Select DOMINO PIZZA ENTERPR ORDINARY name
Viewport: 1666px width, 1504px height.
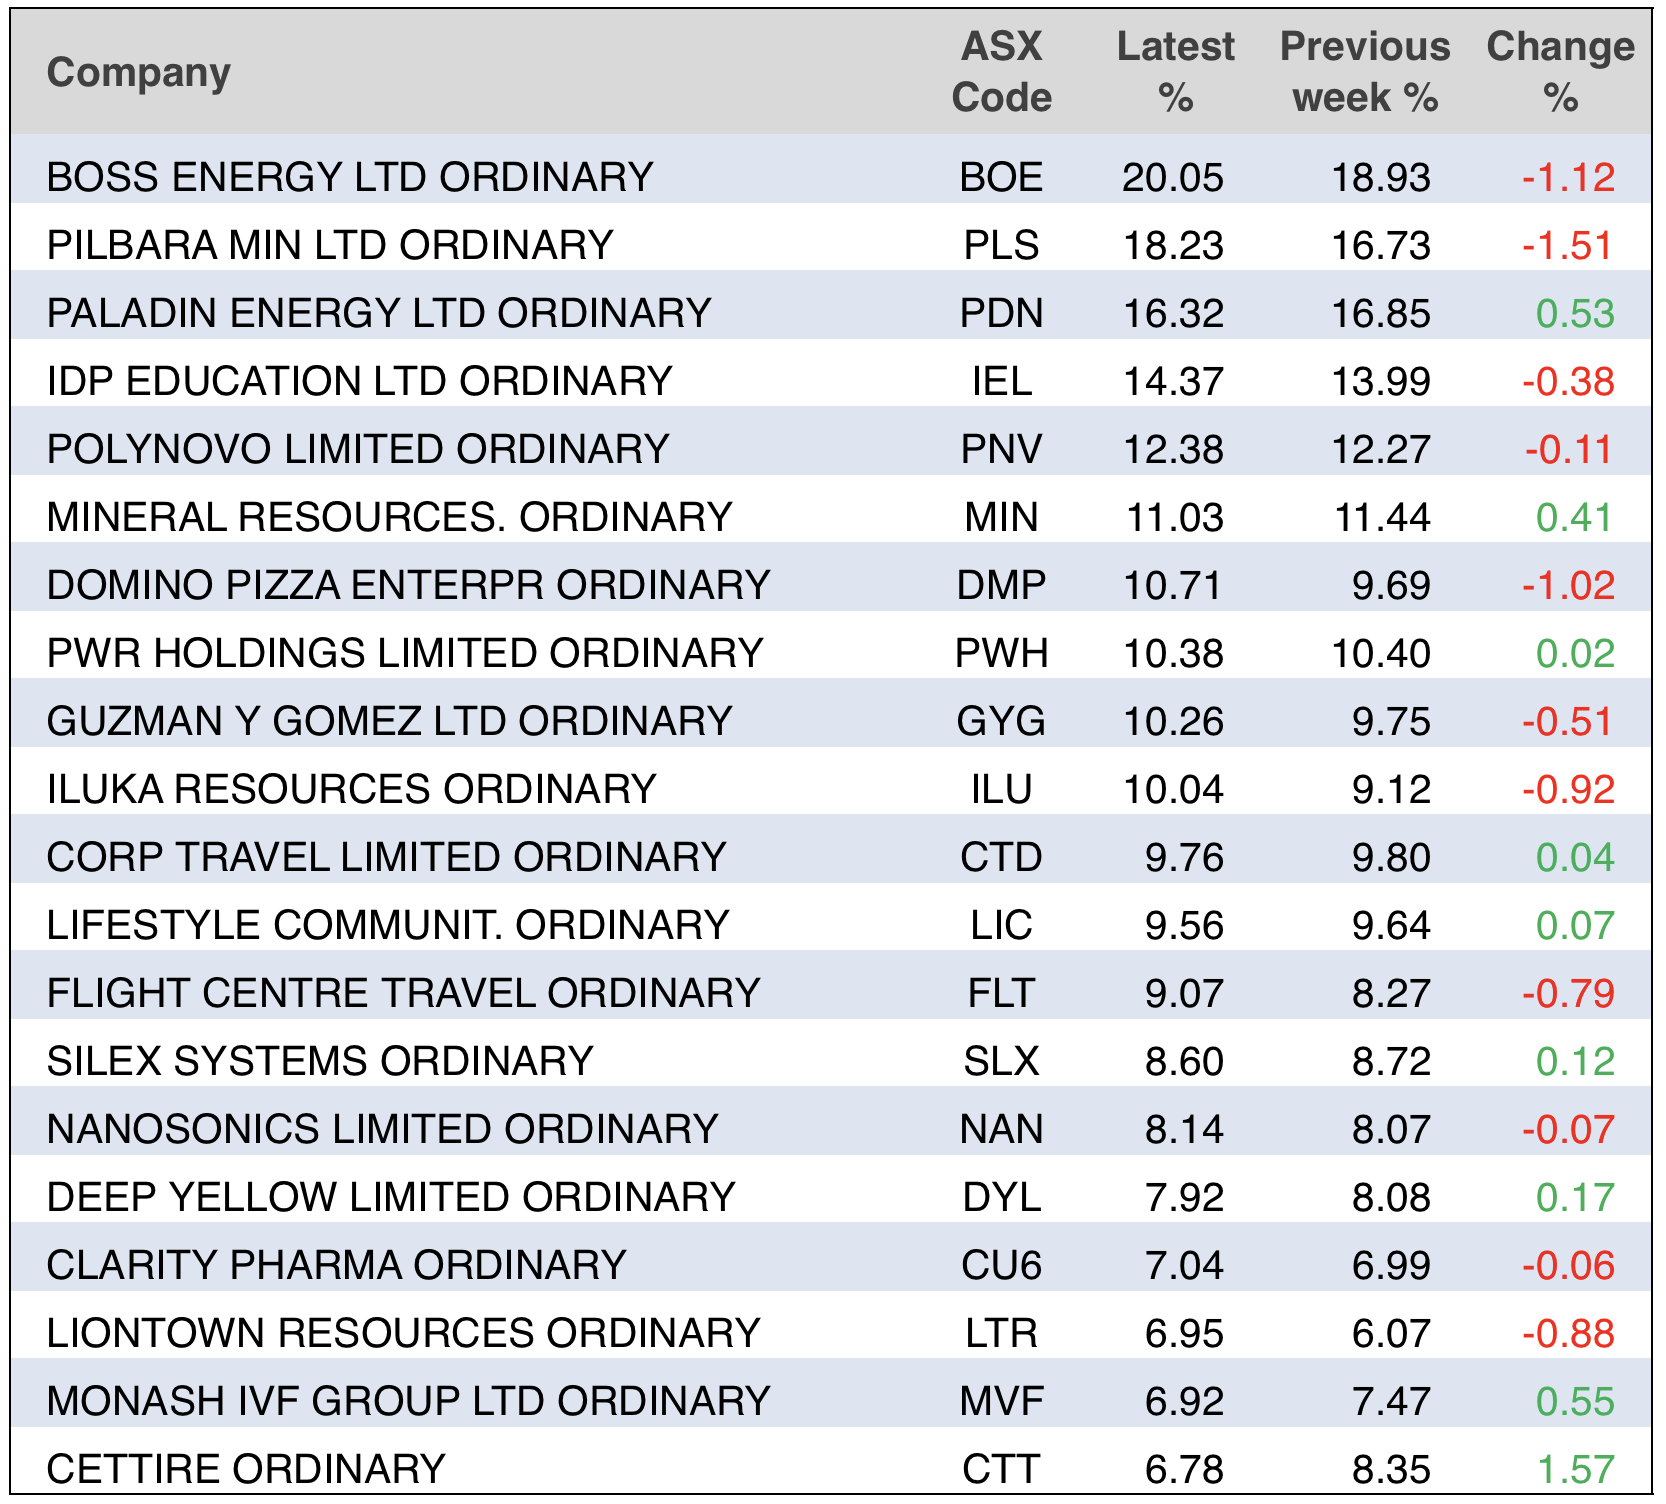[408, 586]
